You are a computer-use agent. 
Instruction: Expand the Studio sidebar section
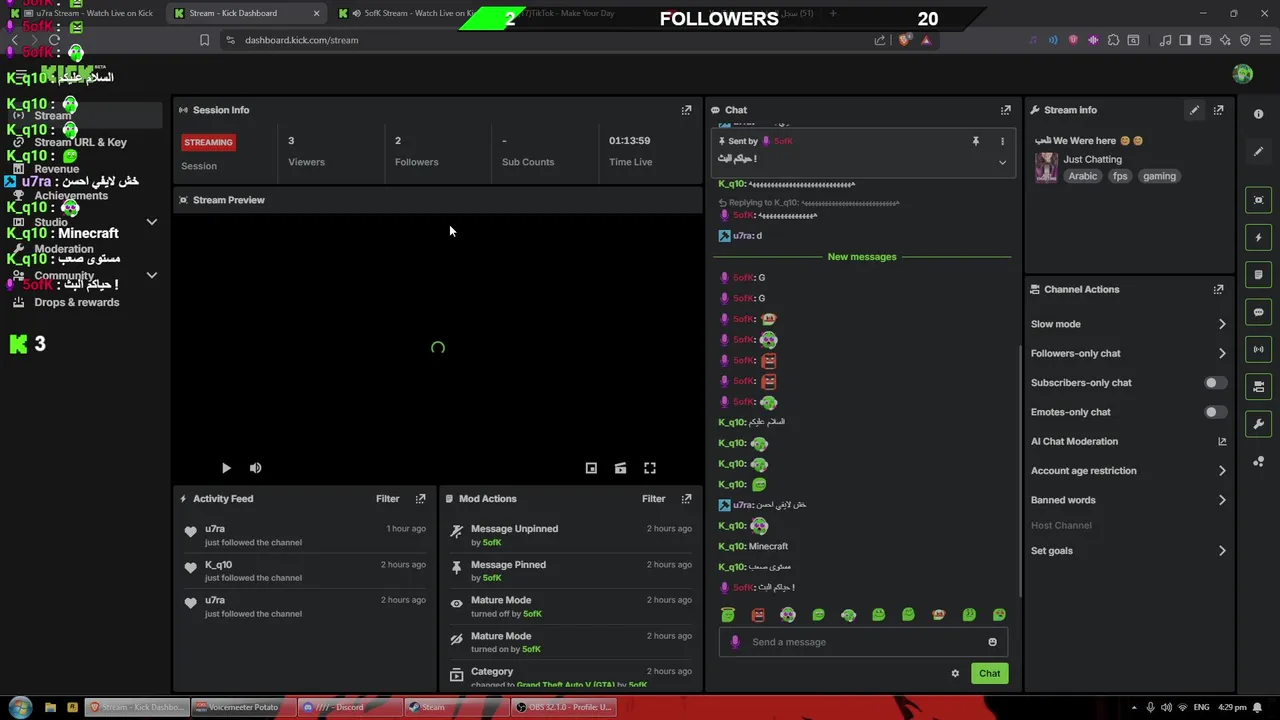pos(152,222)
